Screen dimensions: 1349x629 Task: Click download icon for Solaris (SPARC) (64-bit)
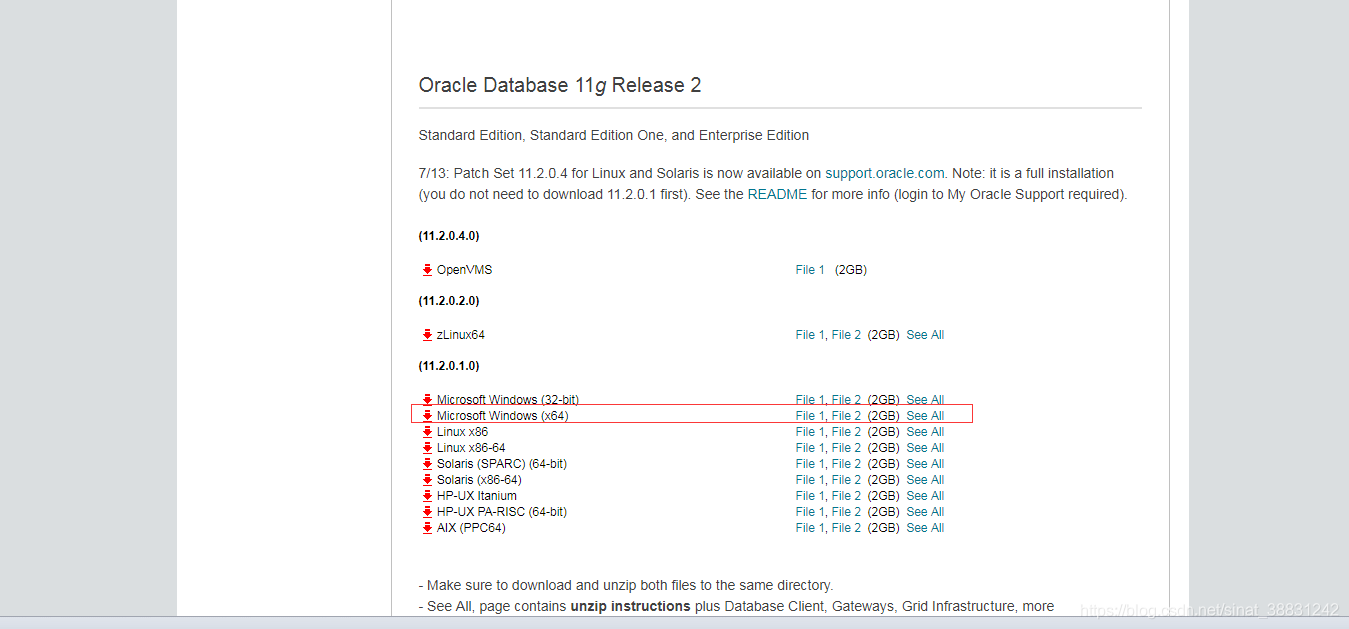(x=427, y=464)
